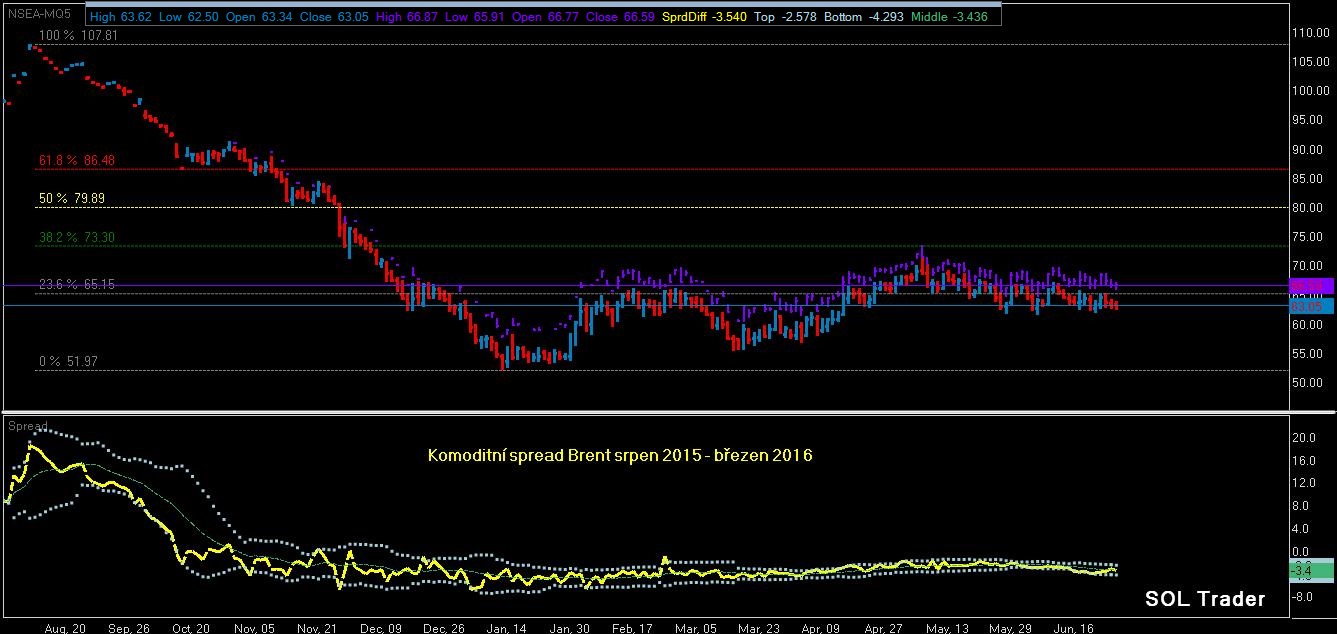Screen dimensions: 1337x634
Task: Click the Spread panel label
Action: coord(28,426)
